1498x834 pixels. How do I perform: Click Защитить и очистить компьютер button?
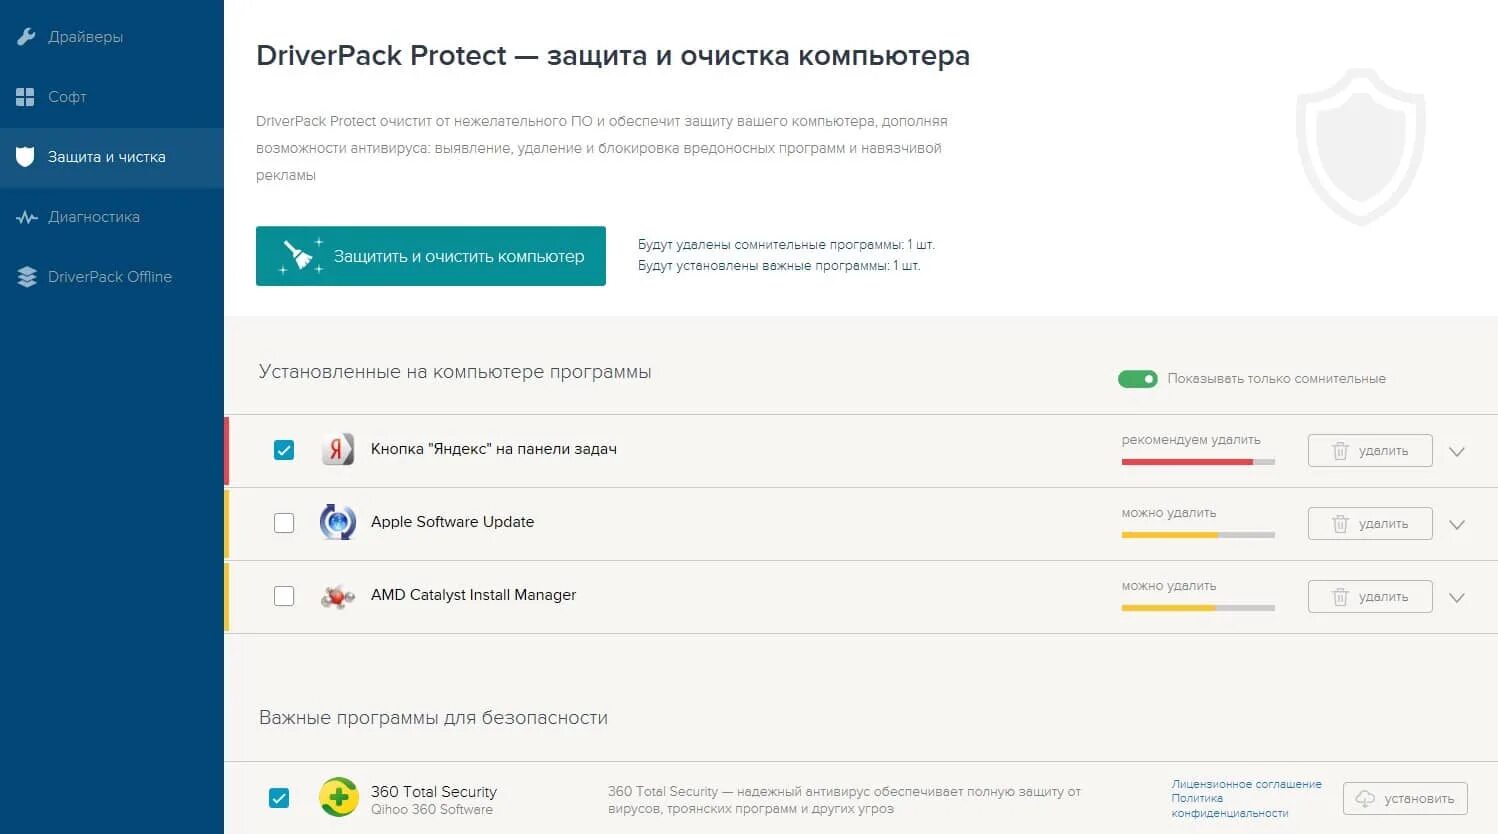pos(431,256)
